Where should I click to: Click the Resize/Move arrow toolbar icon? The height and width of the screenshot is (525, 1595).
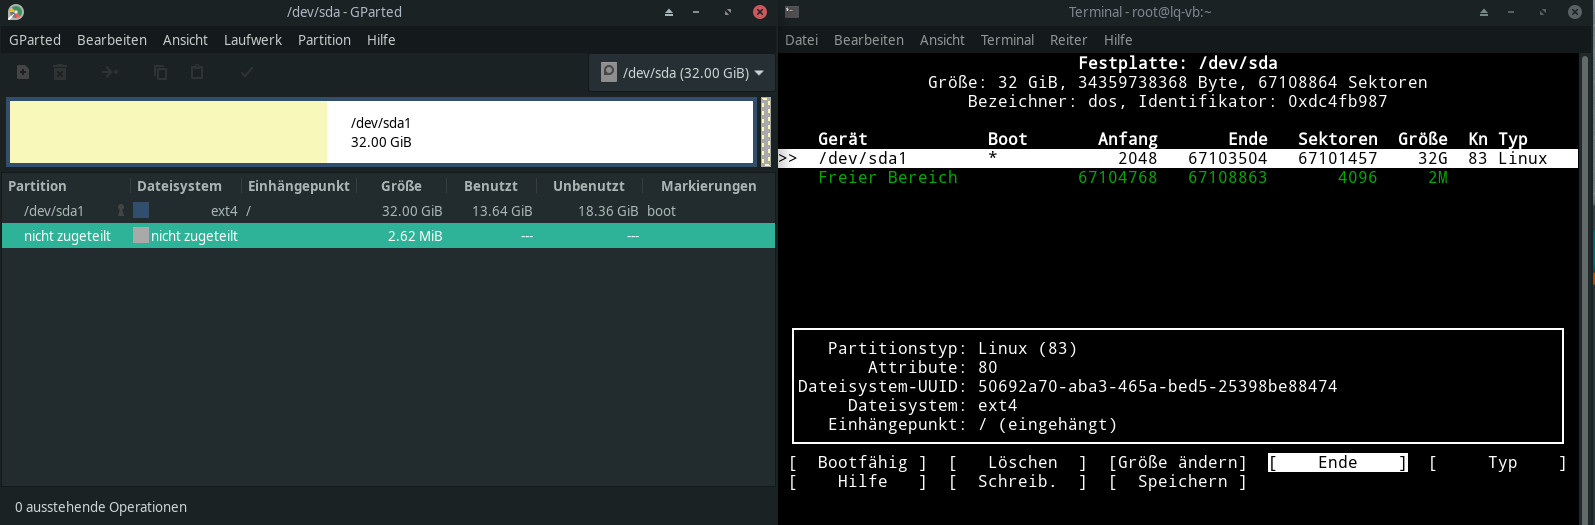coord(110,72)
